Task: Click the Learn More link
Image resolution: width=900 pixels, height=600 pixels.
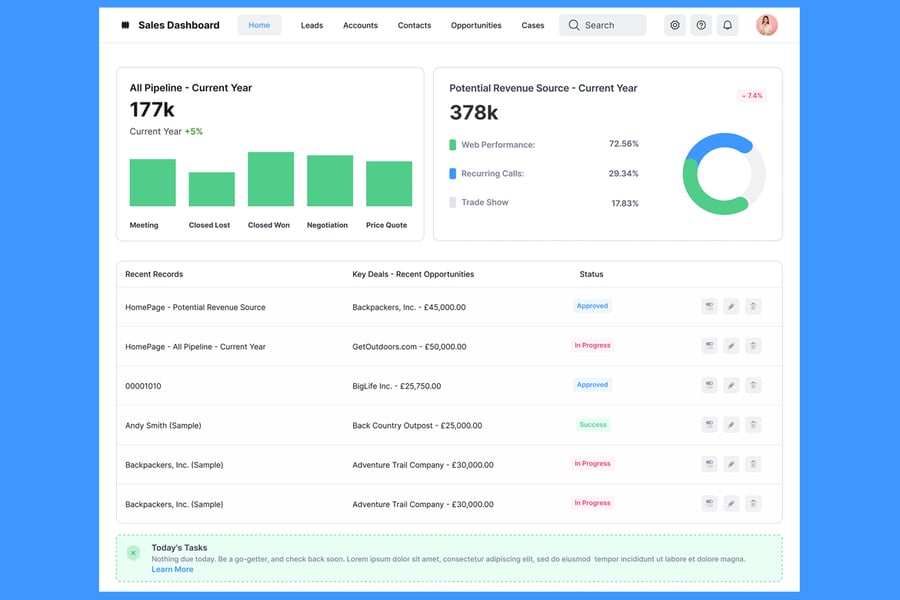Action: [x=172, y=569]
